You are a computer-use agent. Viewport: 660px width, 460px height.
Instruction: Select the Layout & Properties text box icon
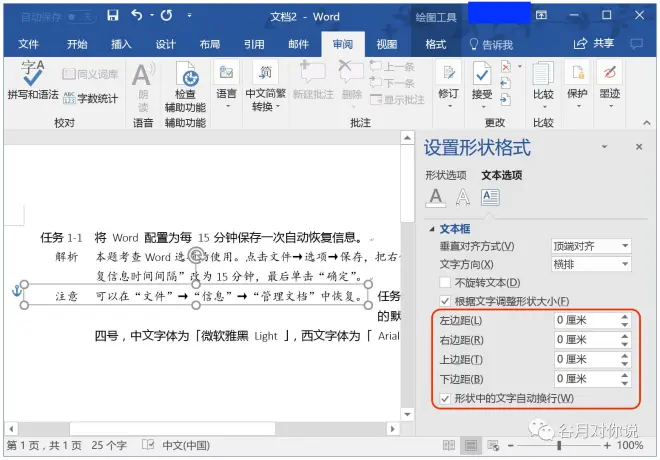(x=490, y=197)
